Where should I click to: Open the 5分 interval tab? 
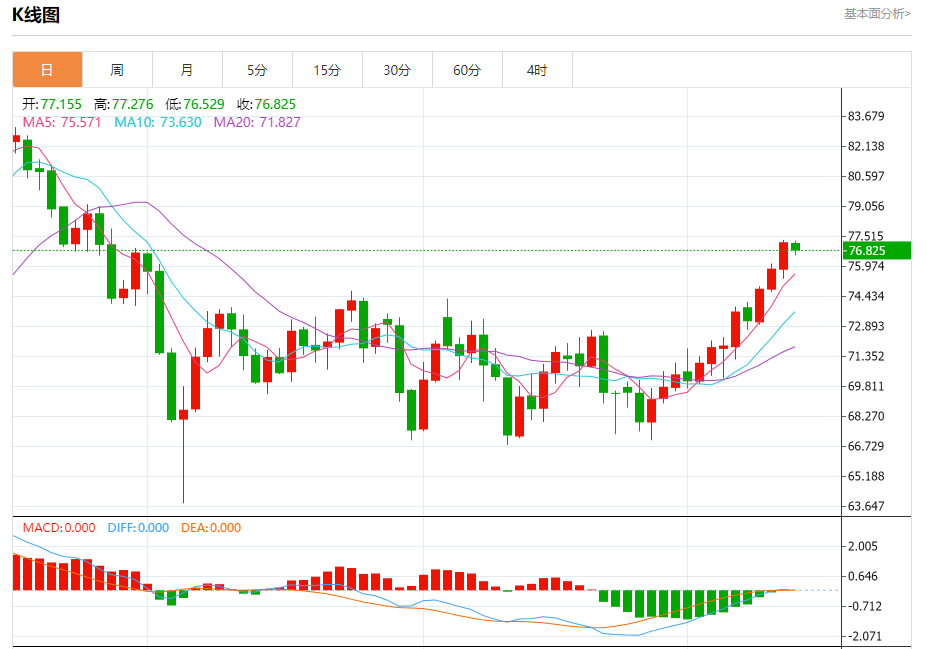click(257, 70)
